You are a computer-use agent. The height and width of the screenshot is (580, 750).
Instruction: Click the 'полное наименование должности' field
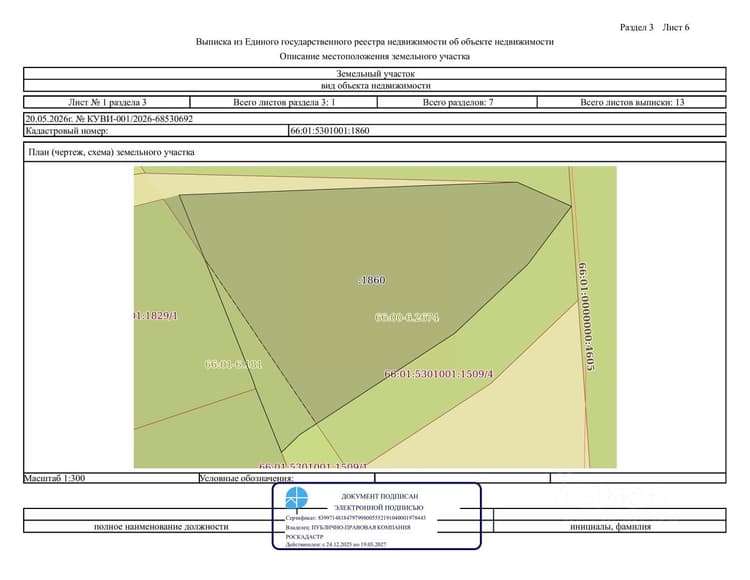click(161, 526)
